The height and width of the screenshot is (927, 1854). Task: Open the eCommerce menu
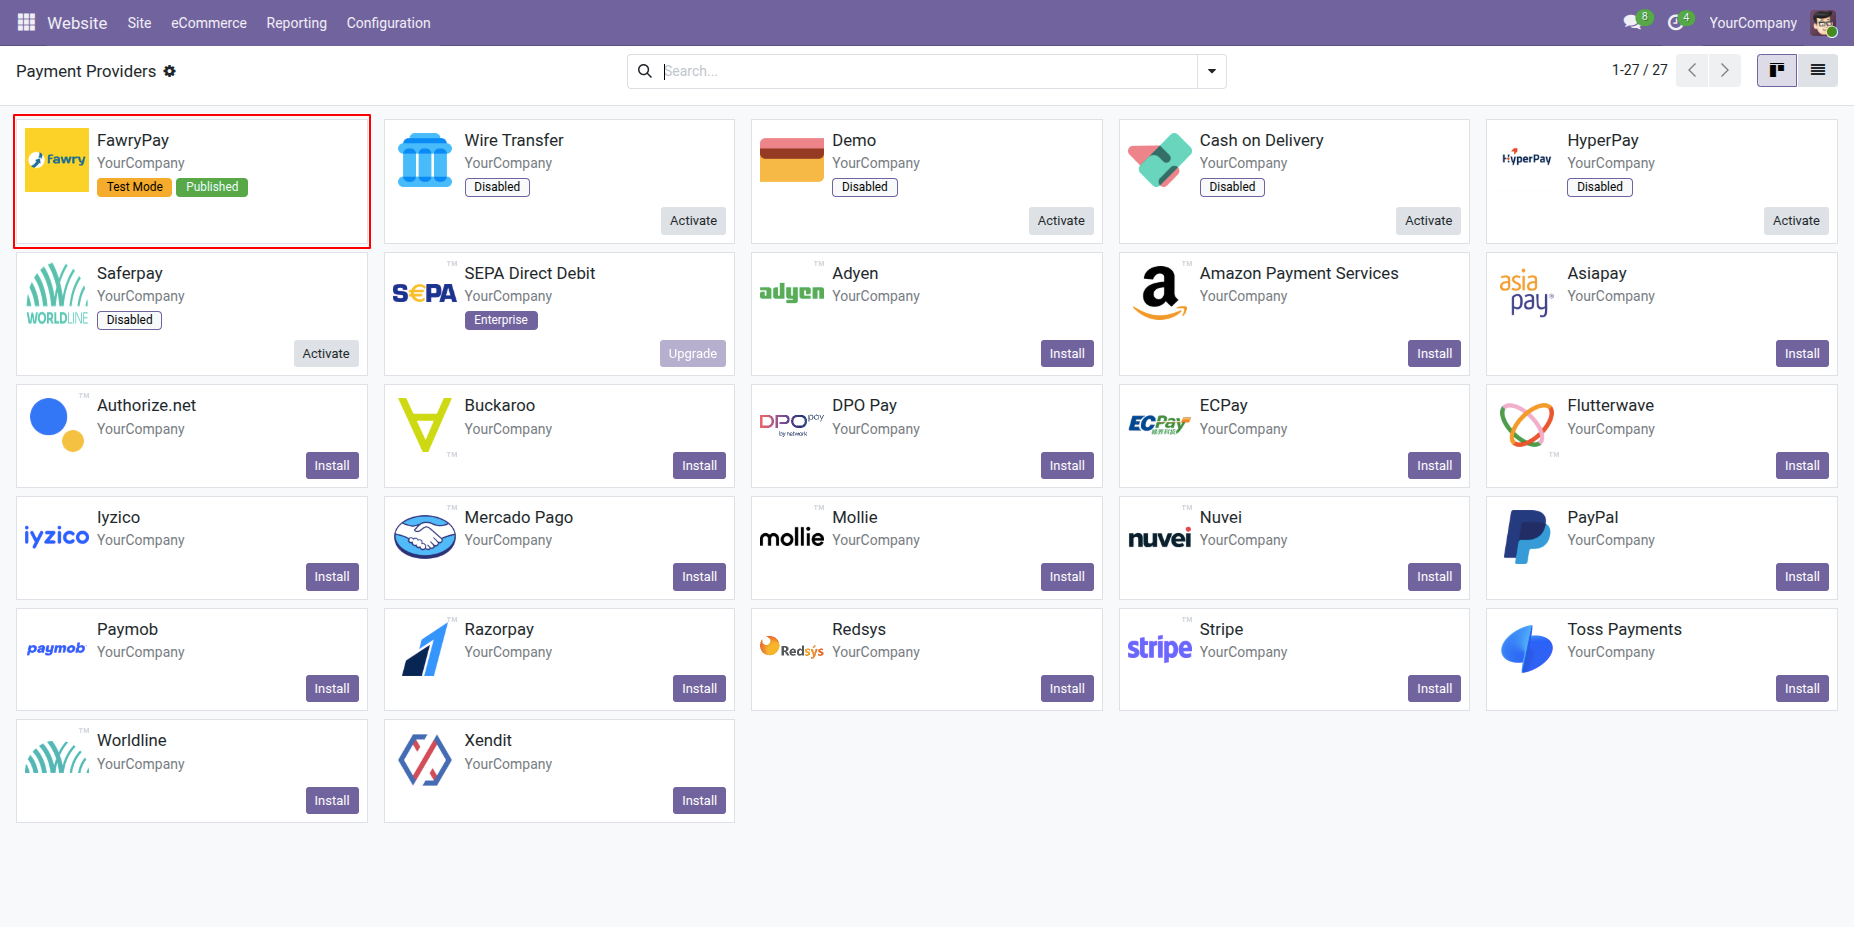(209, 23)
